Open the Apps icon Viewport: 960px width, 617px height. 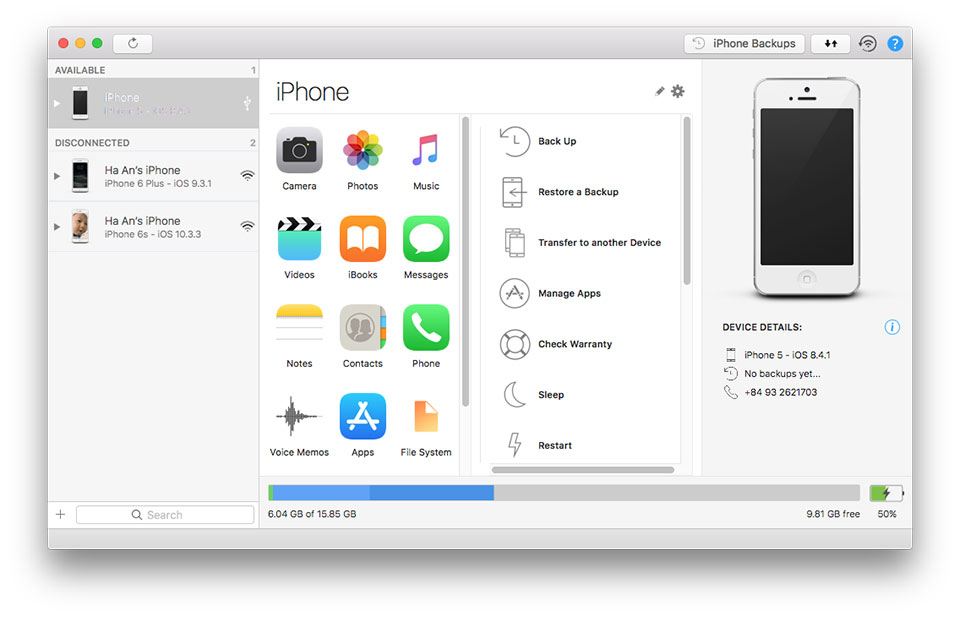362,416
